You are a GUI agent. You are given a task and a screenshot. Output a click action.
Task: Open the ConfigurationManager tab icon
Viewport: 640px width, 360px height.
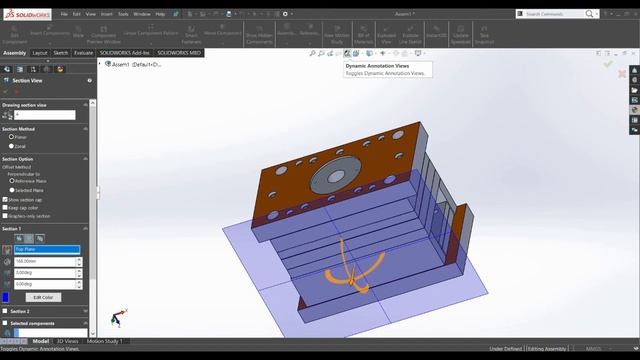(x=33, y=69)
